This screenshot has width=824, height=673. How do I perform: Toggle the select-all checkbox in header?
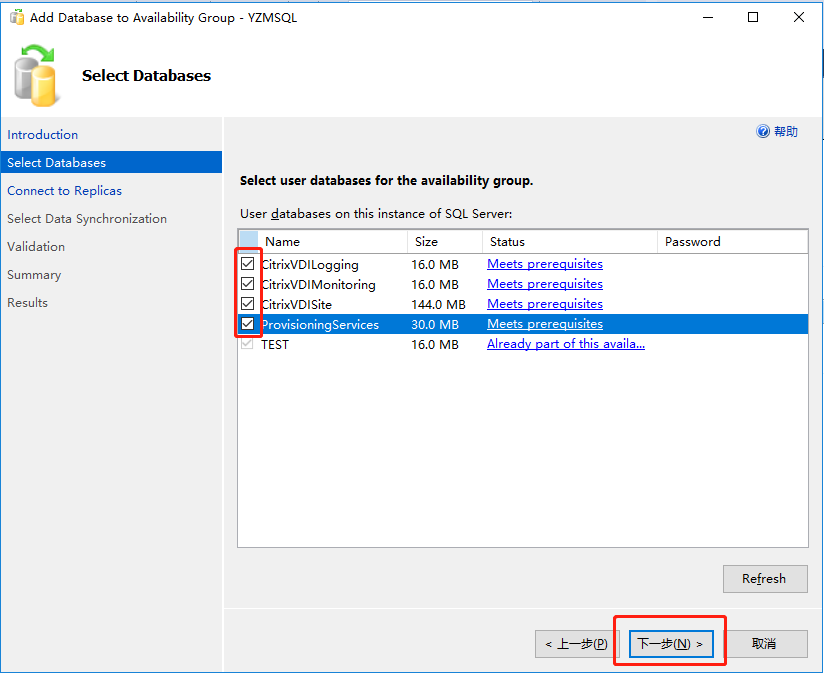point(249,241)
